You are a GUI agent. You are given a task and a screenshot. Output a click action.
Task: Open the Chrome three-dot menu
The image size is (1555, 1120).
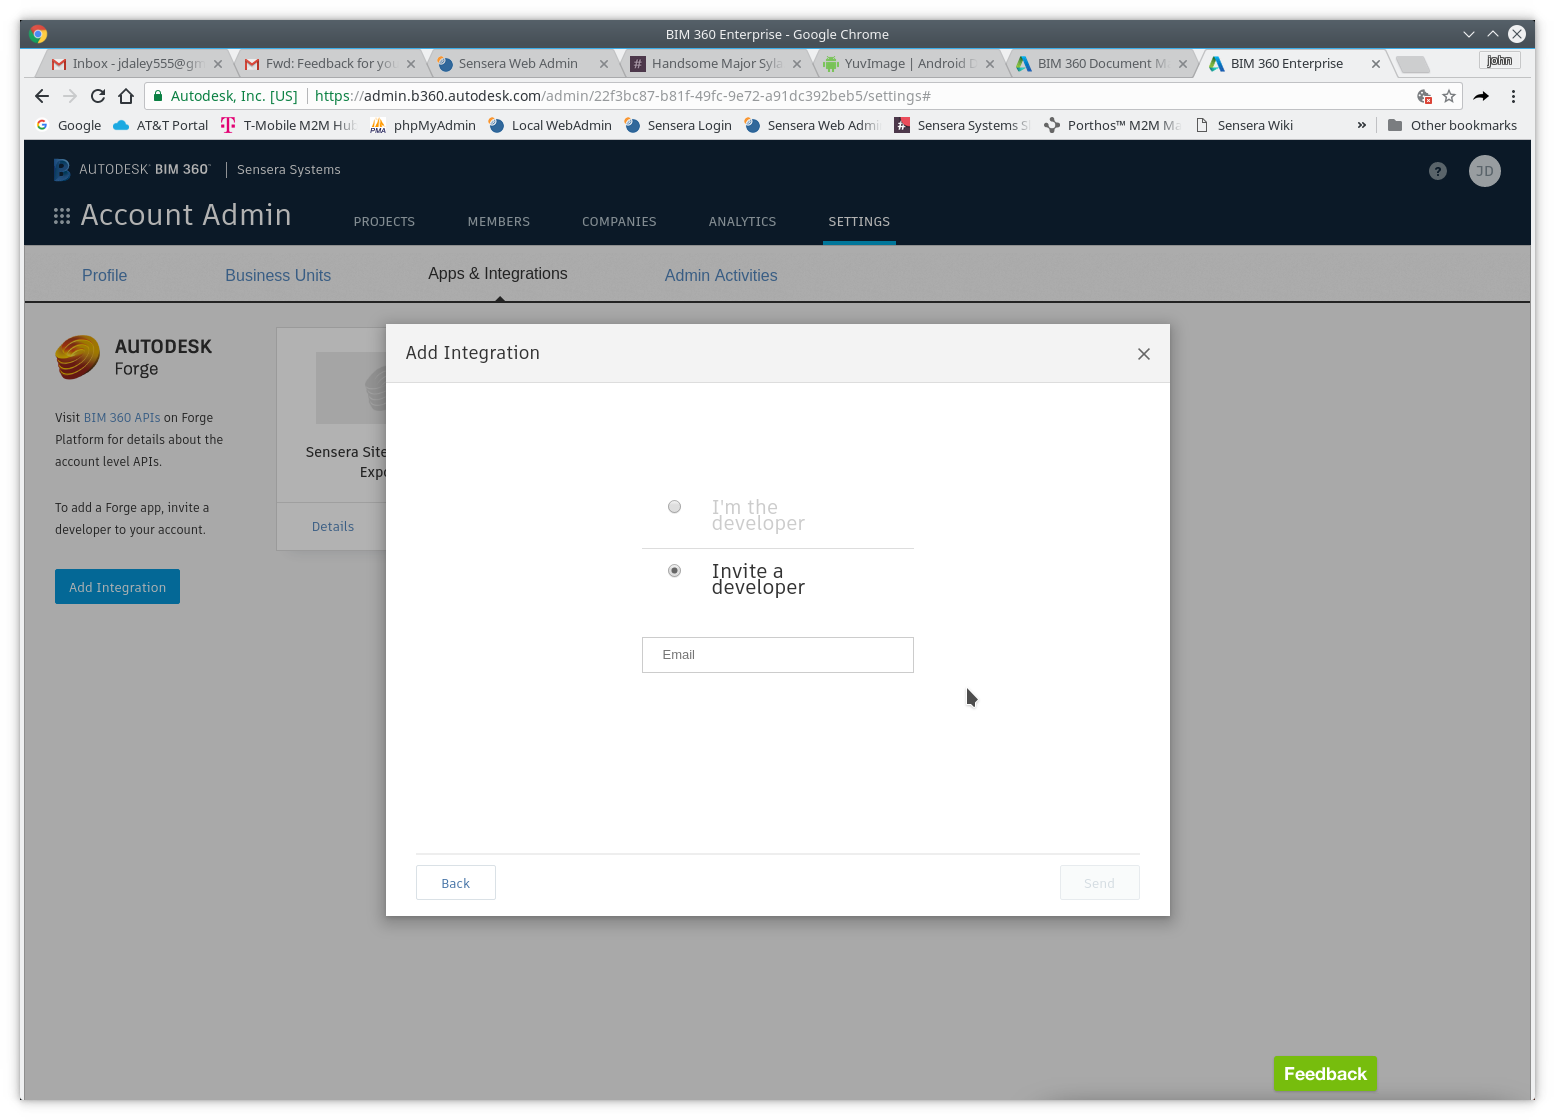[1513, 96]
